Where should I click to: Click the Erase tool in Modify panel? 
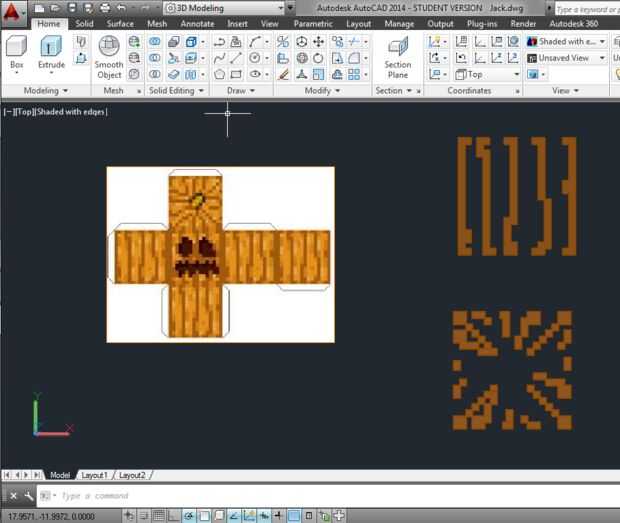click(x=283, y=74)
